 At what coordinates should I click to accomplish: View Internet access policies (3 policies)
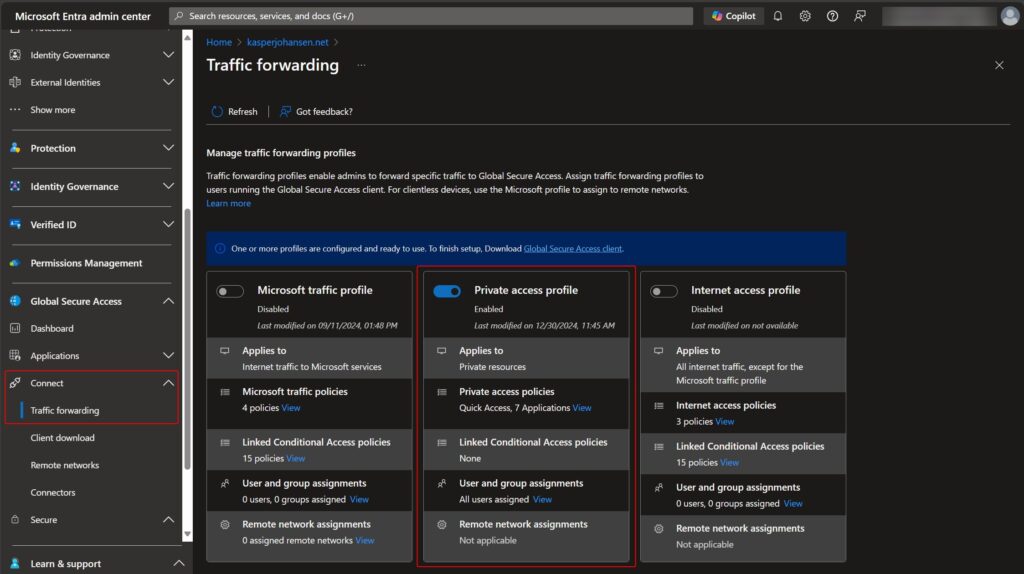(724, 421)
